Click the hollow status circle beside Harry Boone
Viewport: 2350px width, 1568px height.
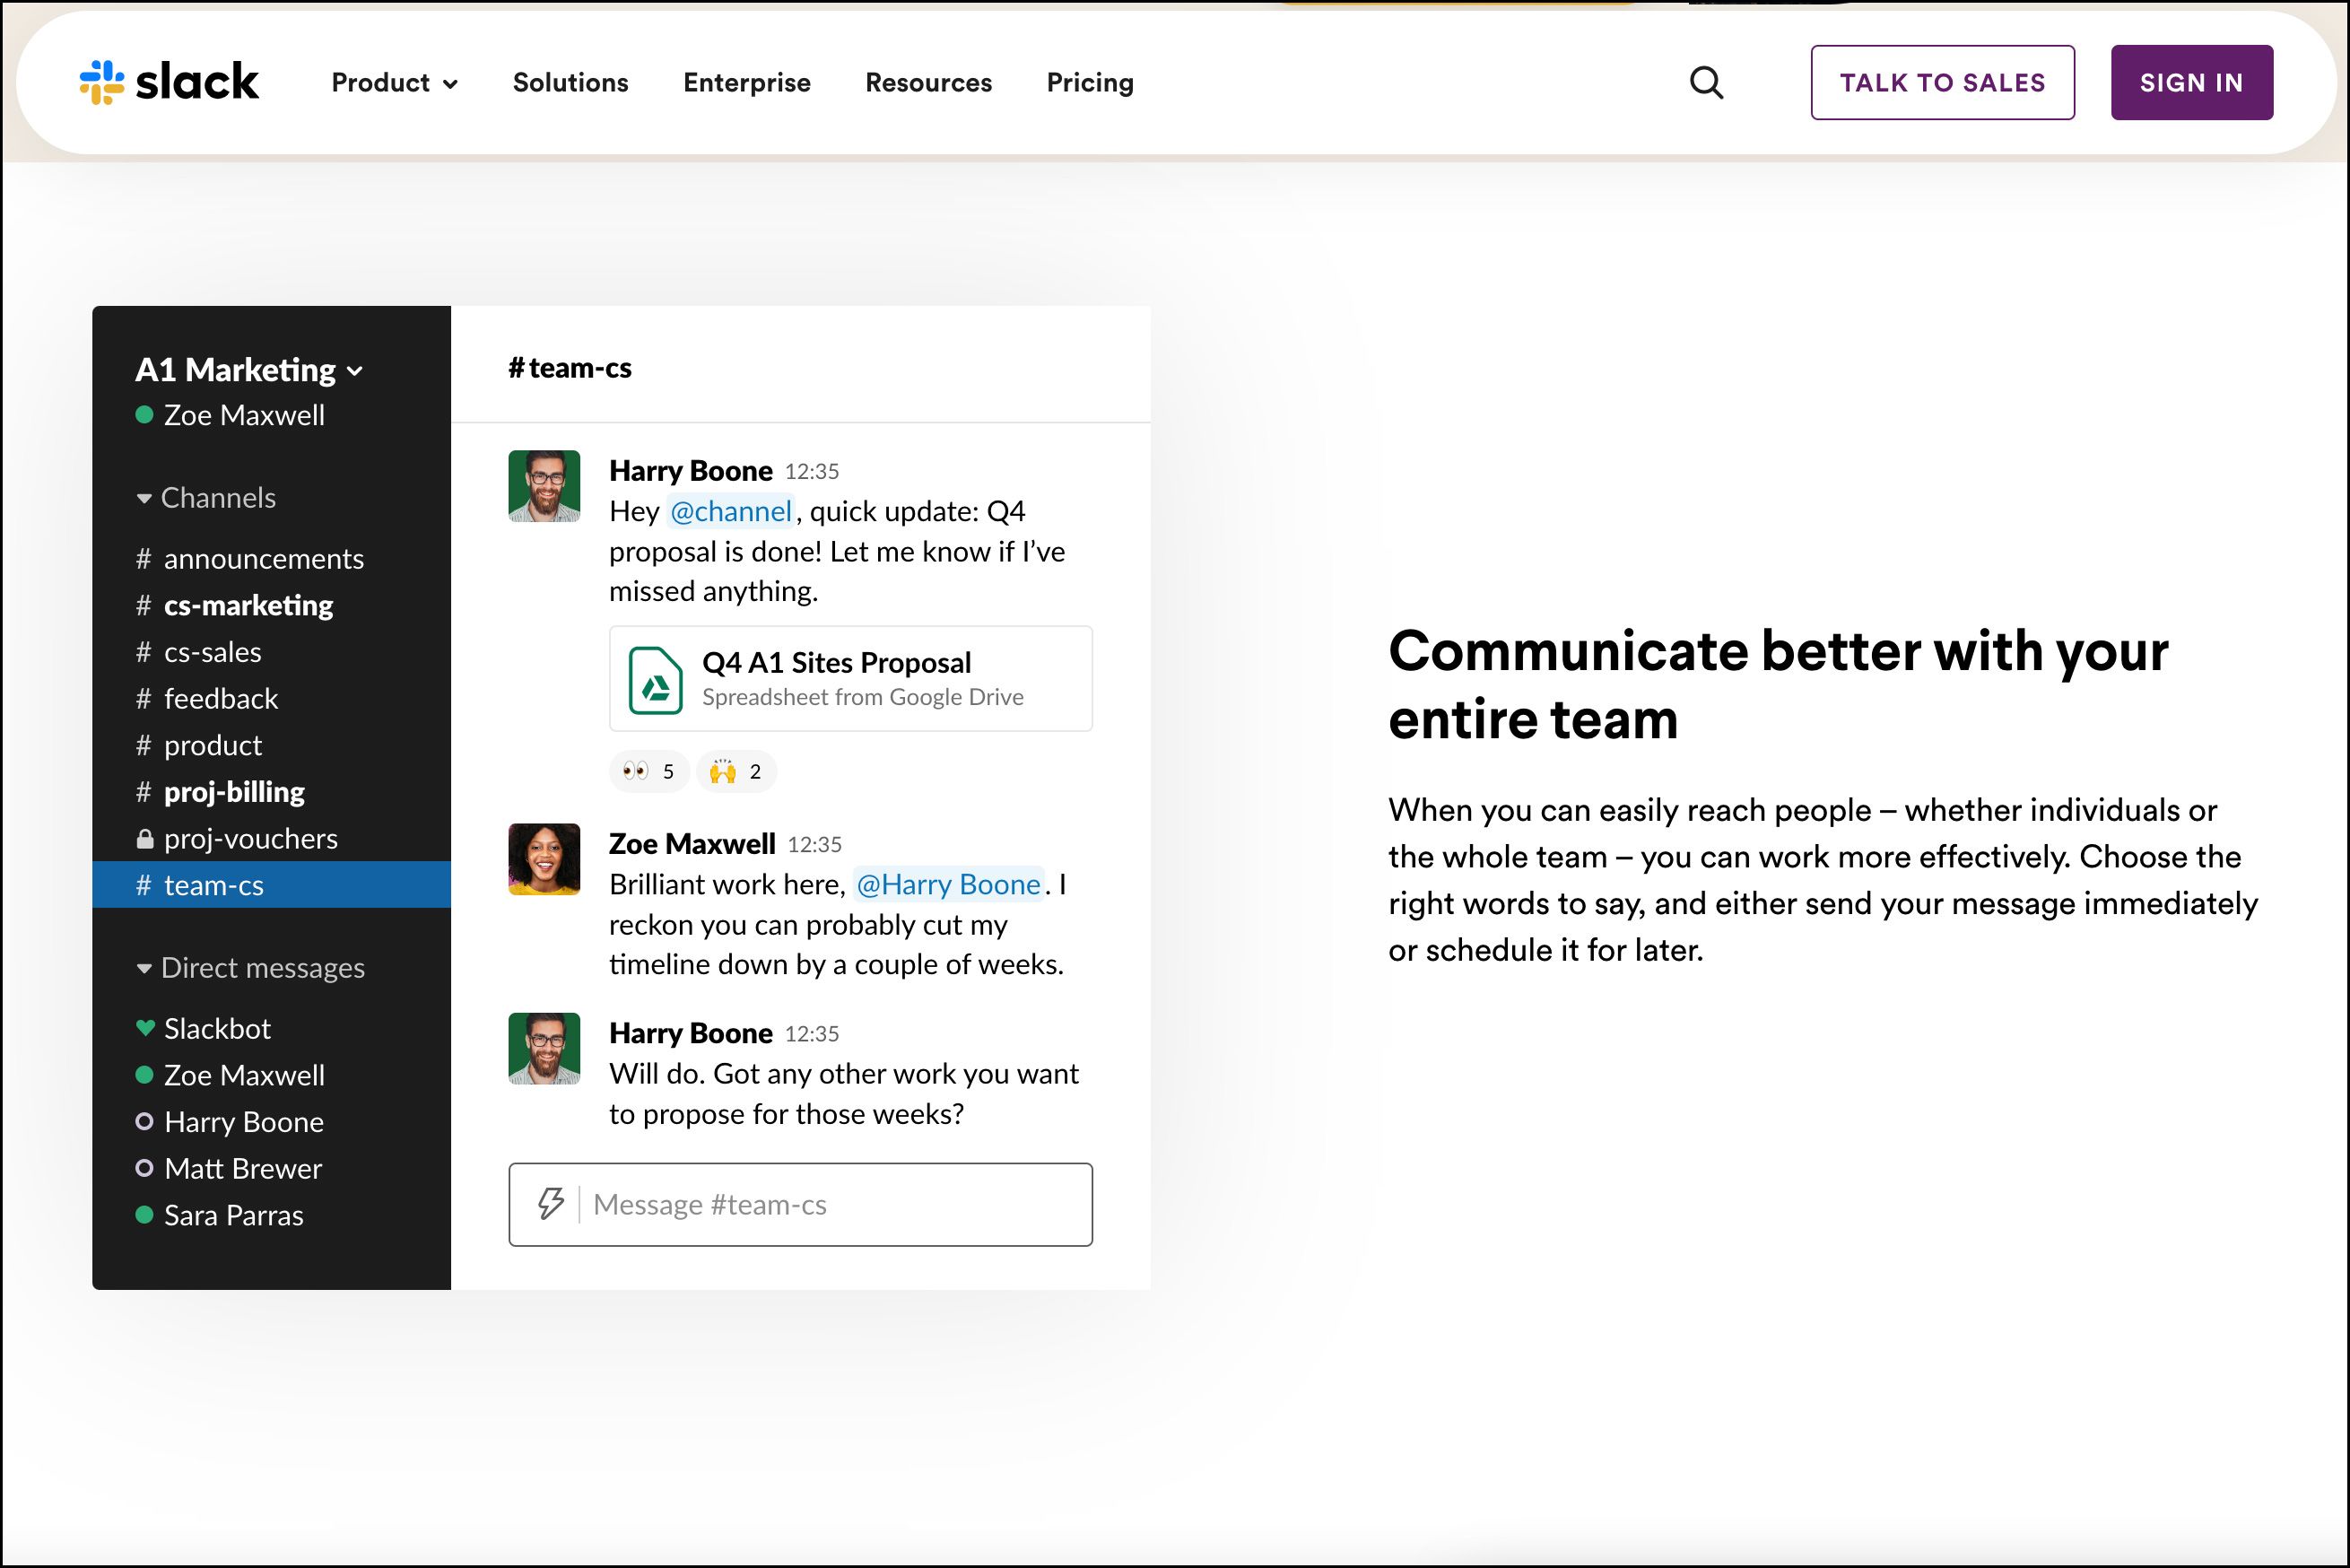144,1121
